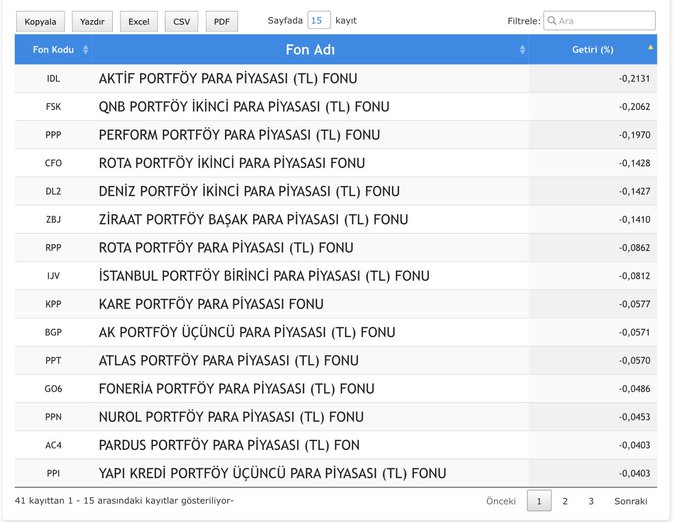
Task: Click AK PORTFÖY ÜÇÜNCÜ PARA PİYASASI fund name
Action: (247, 332)
